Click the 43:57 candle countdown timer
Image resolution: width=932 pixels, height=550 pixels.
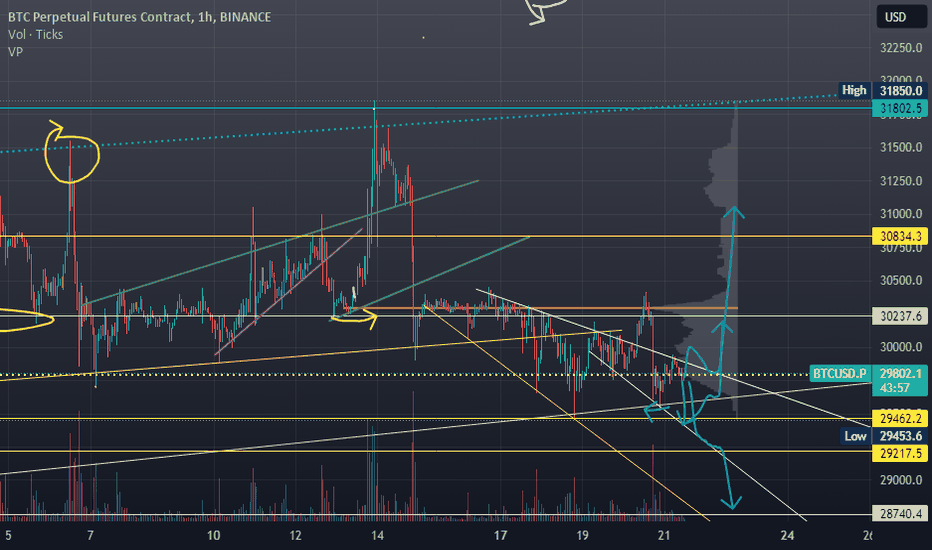pos(895,388)
